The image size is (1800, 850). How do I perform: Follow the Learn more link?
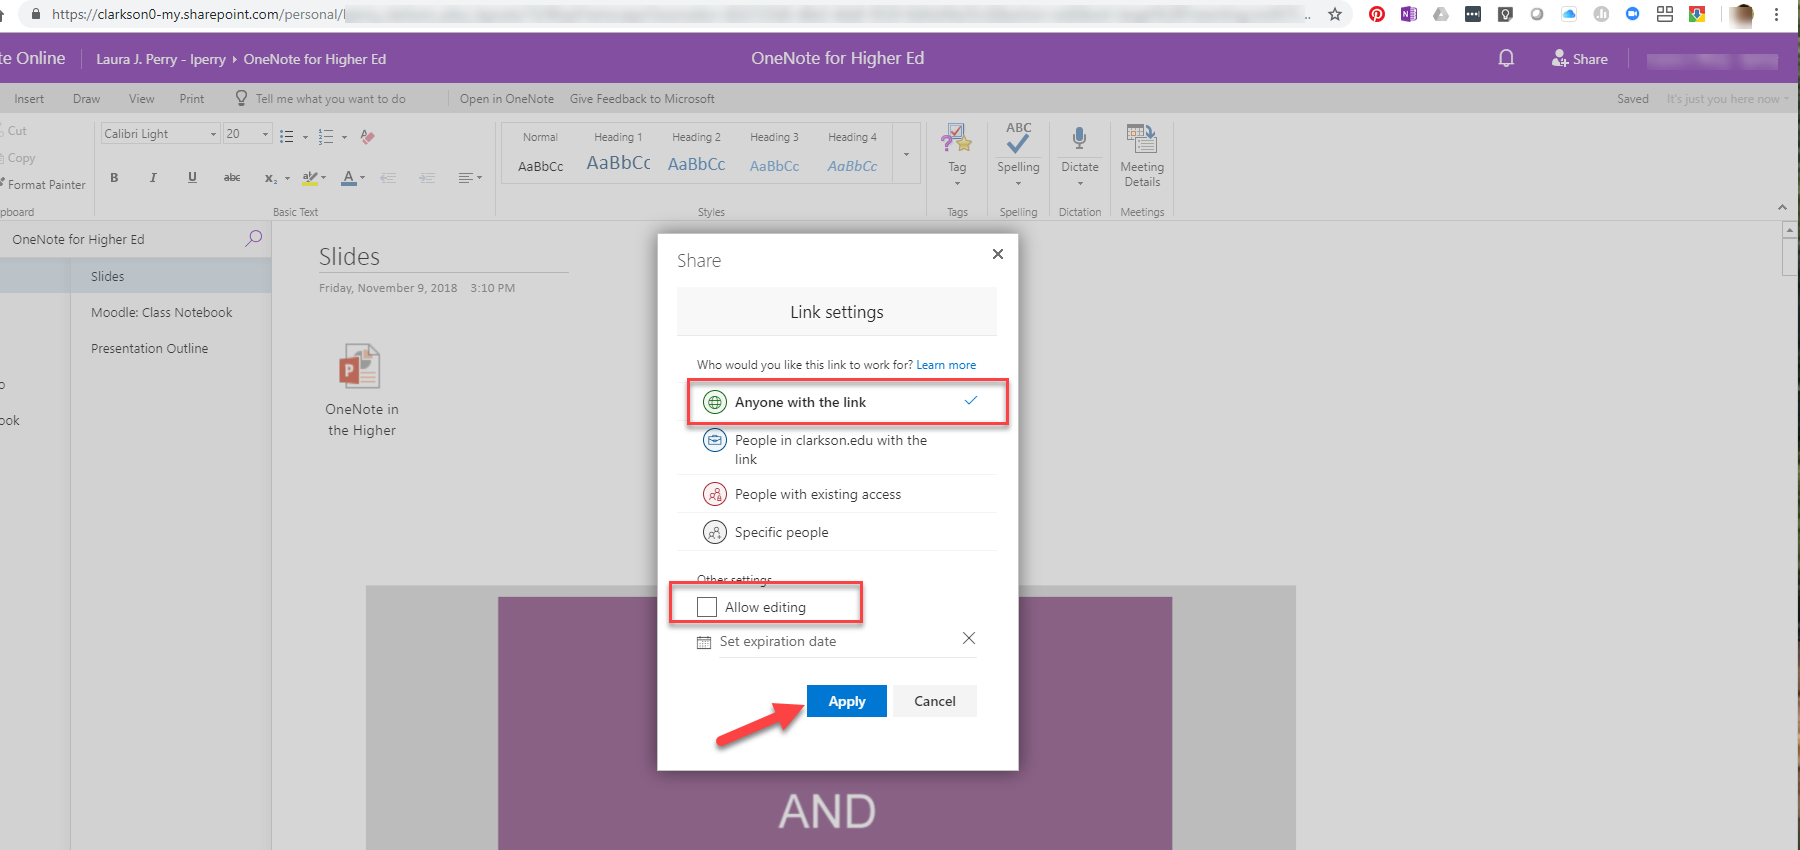(946, 365)
